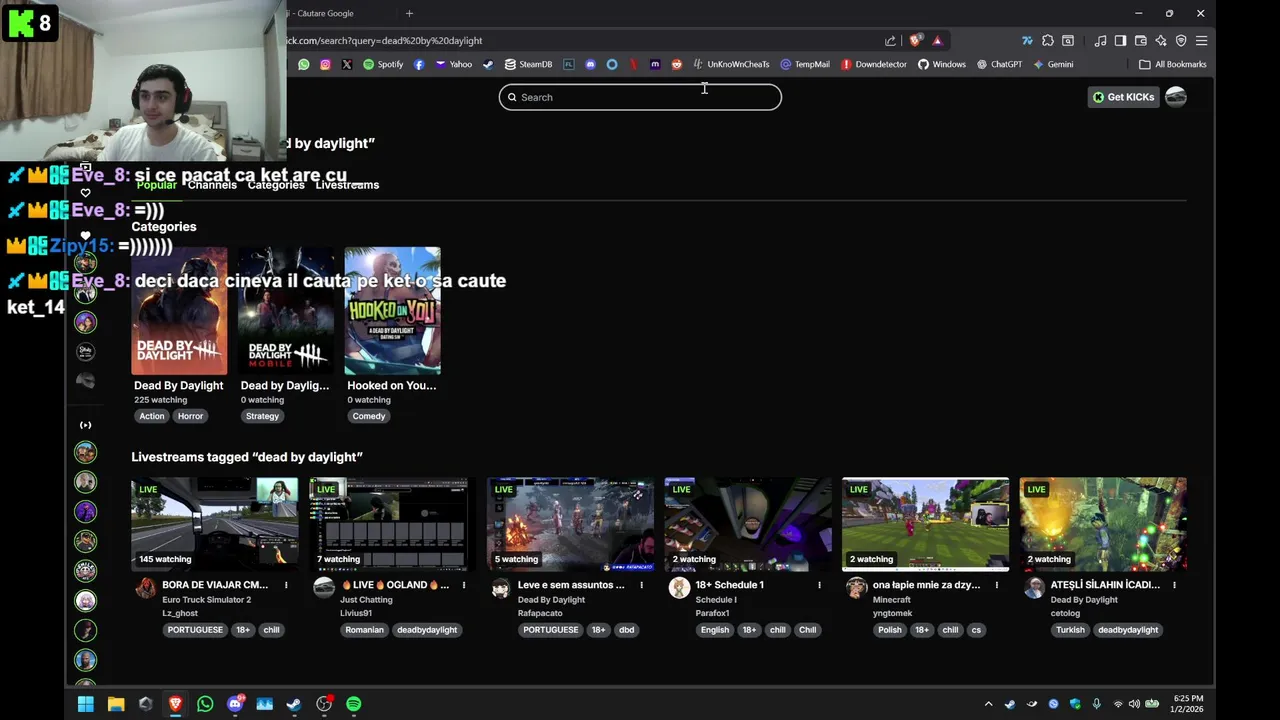The width and height of the screenshot is (1280, 720).
Task: Open the Discord bookmark icon
Action: [590, 64]
